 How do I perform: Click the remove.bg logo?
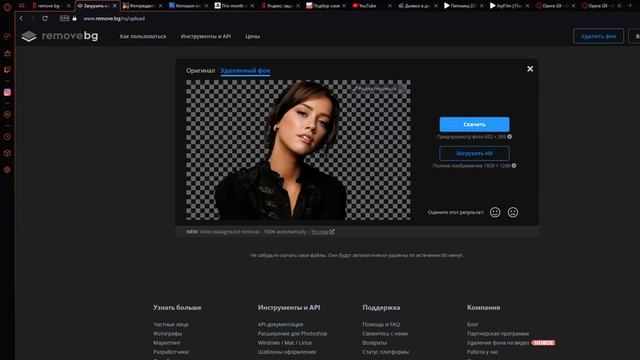(60, 36)
